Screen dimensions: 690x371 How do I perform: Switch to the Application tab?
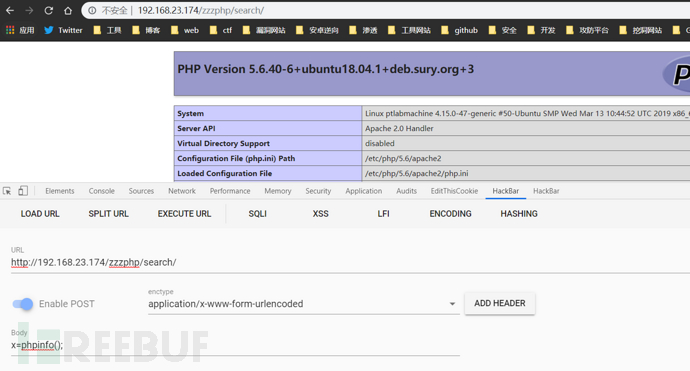pos(363,191)
